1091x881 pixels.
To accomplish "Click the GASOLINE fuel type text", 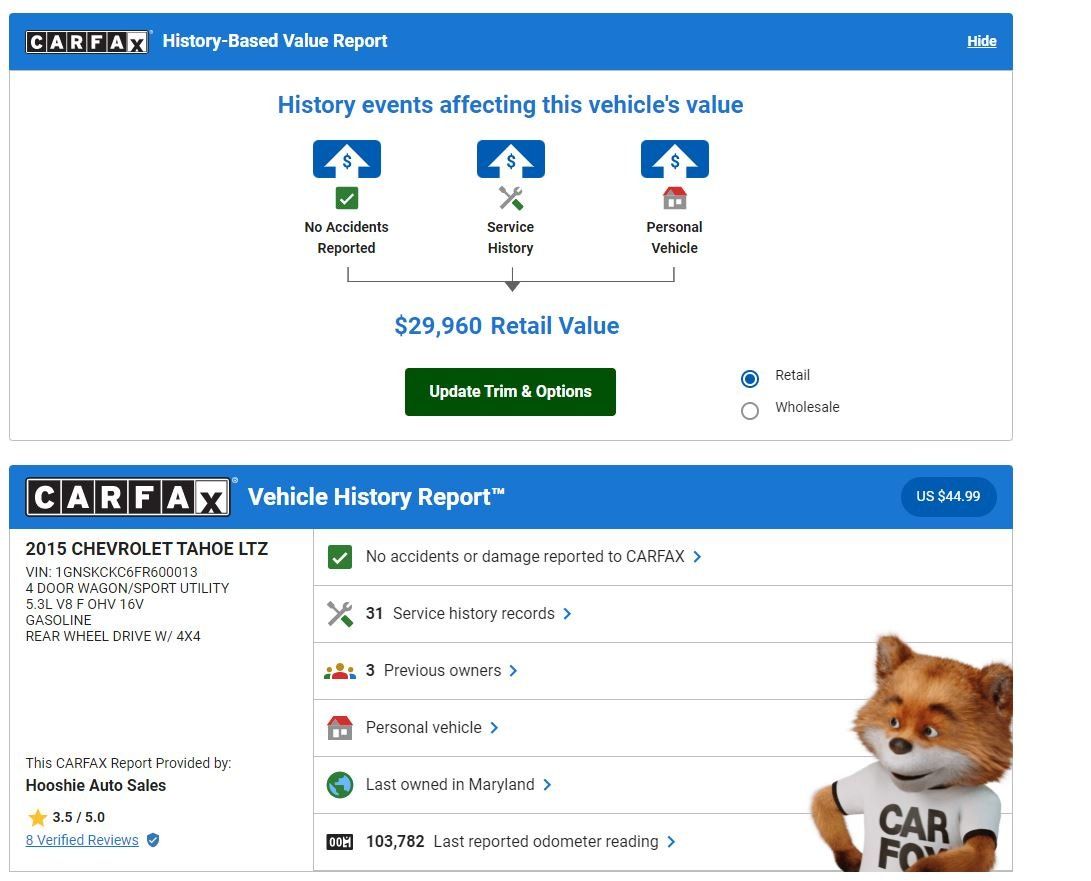I will [x=58, y=620].
